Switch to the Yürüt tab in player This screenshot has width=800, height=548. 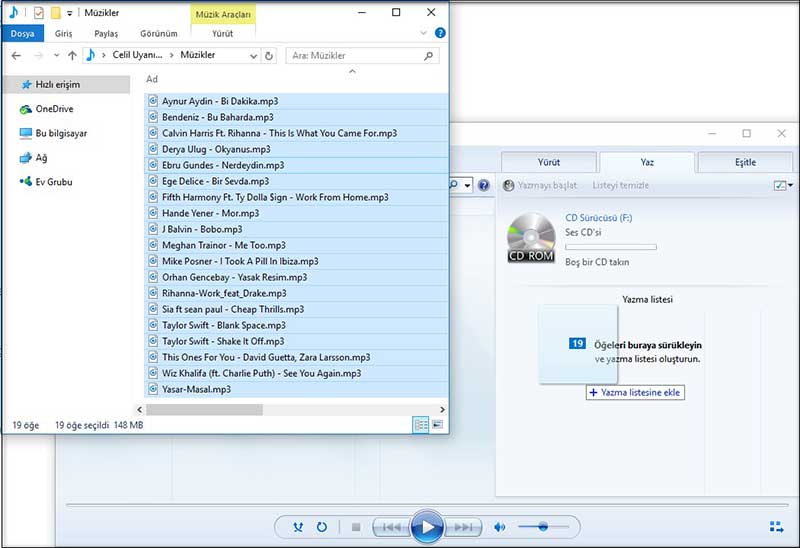tap(549, 162)
